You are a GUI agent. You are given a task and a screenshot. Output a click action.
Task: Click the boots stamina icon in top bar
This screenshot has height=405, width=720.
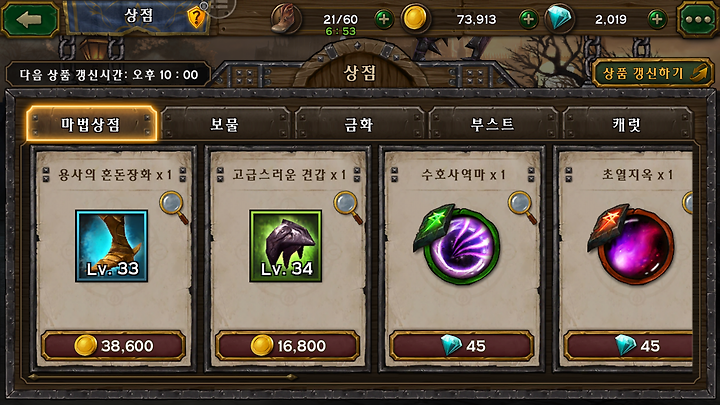pyautogui.click(x=285, y=19)
